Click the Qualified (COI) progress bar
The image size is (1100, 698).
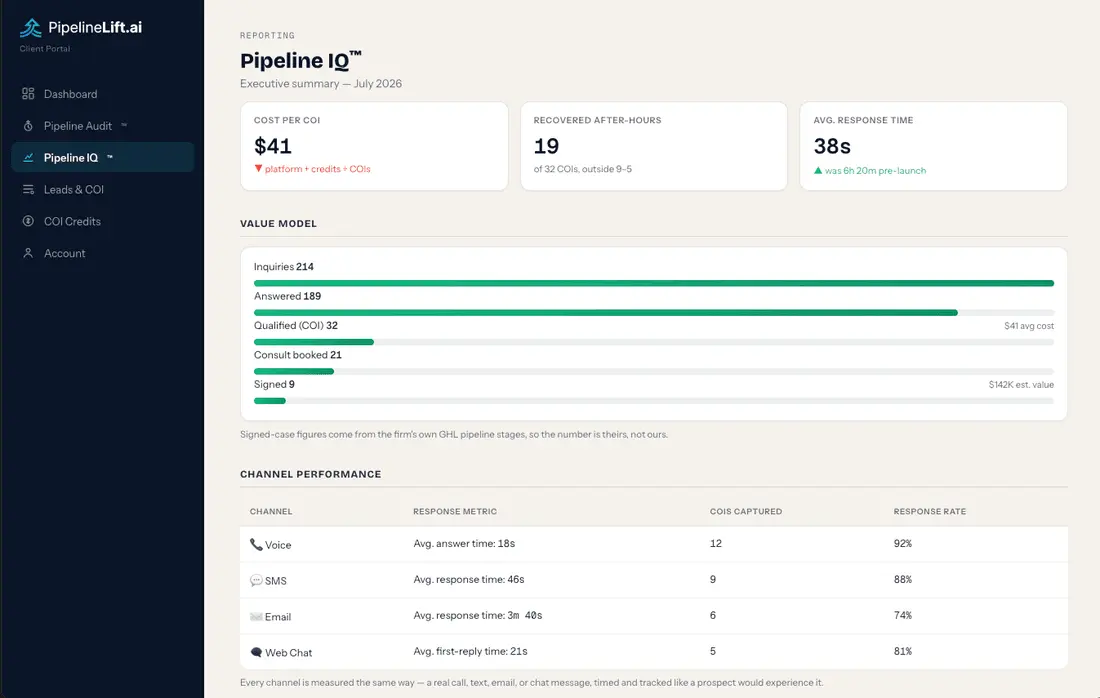(x=654, y=342)
